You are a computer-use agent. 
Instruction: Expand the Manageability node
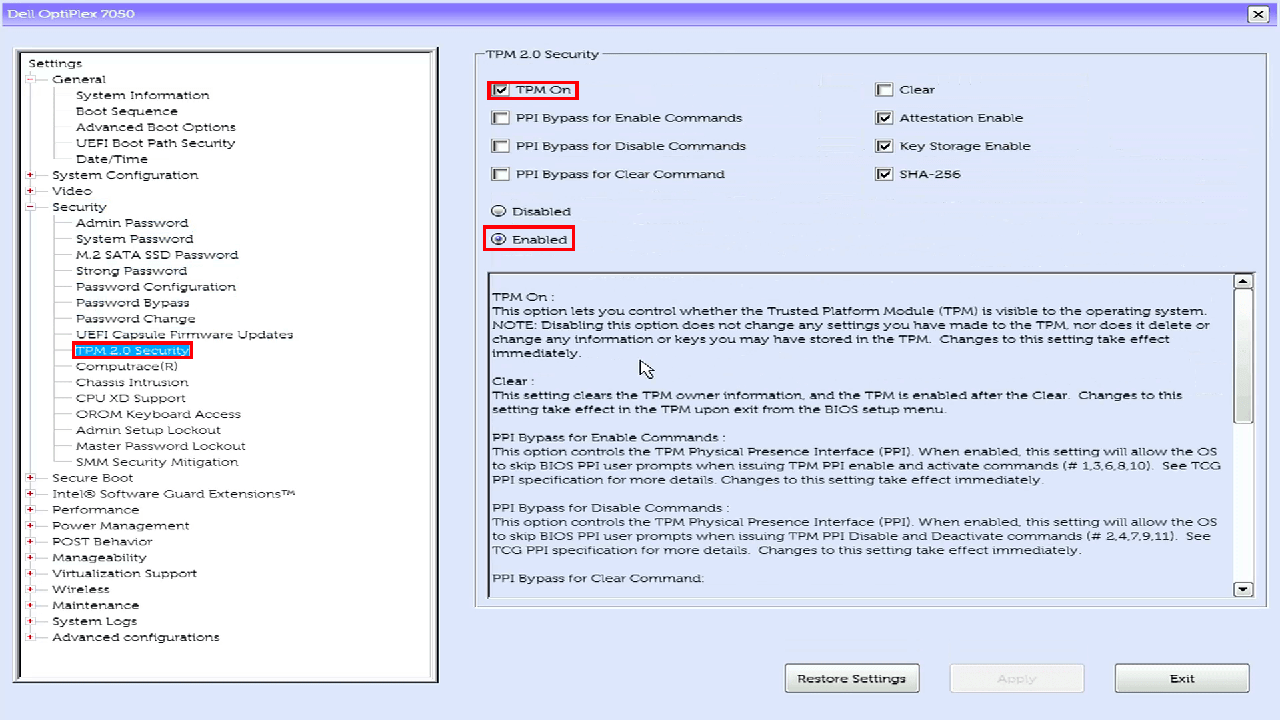click(31, 558)
